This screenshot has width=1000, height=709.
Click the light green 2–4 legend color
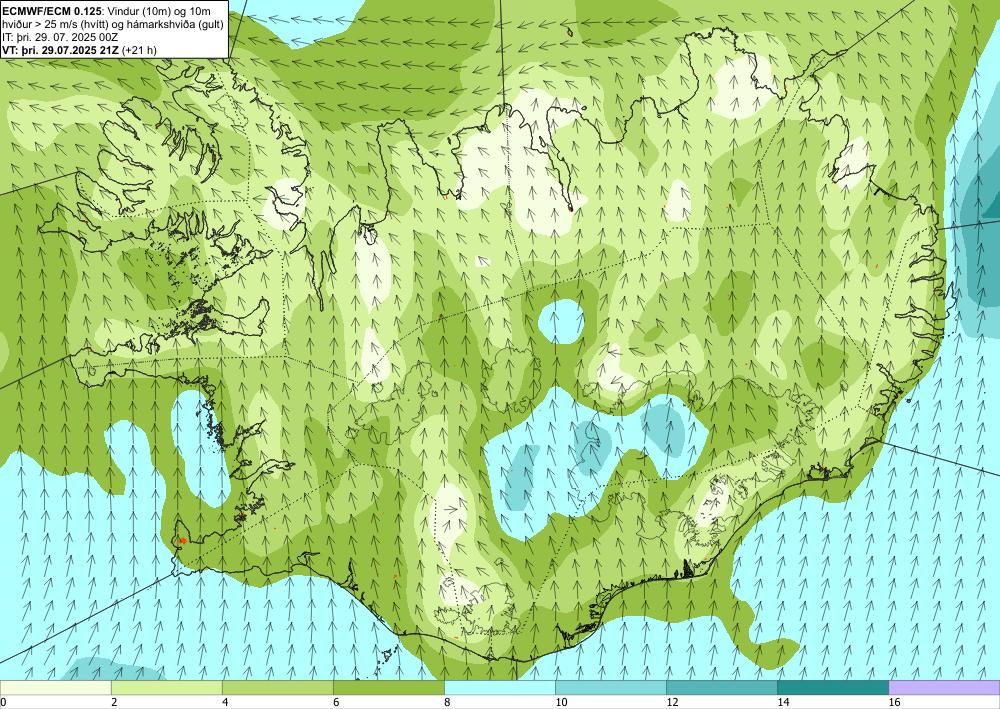(x=166, y=688)
